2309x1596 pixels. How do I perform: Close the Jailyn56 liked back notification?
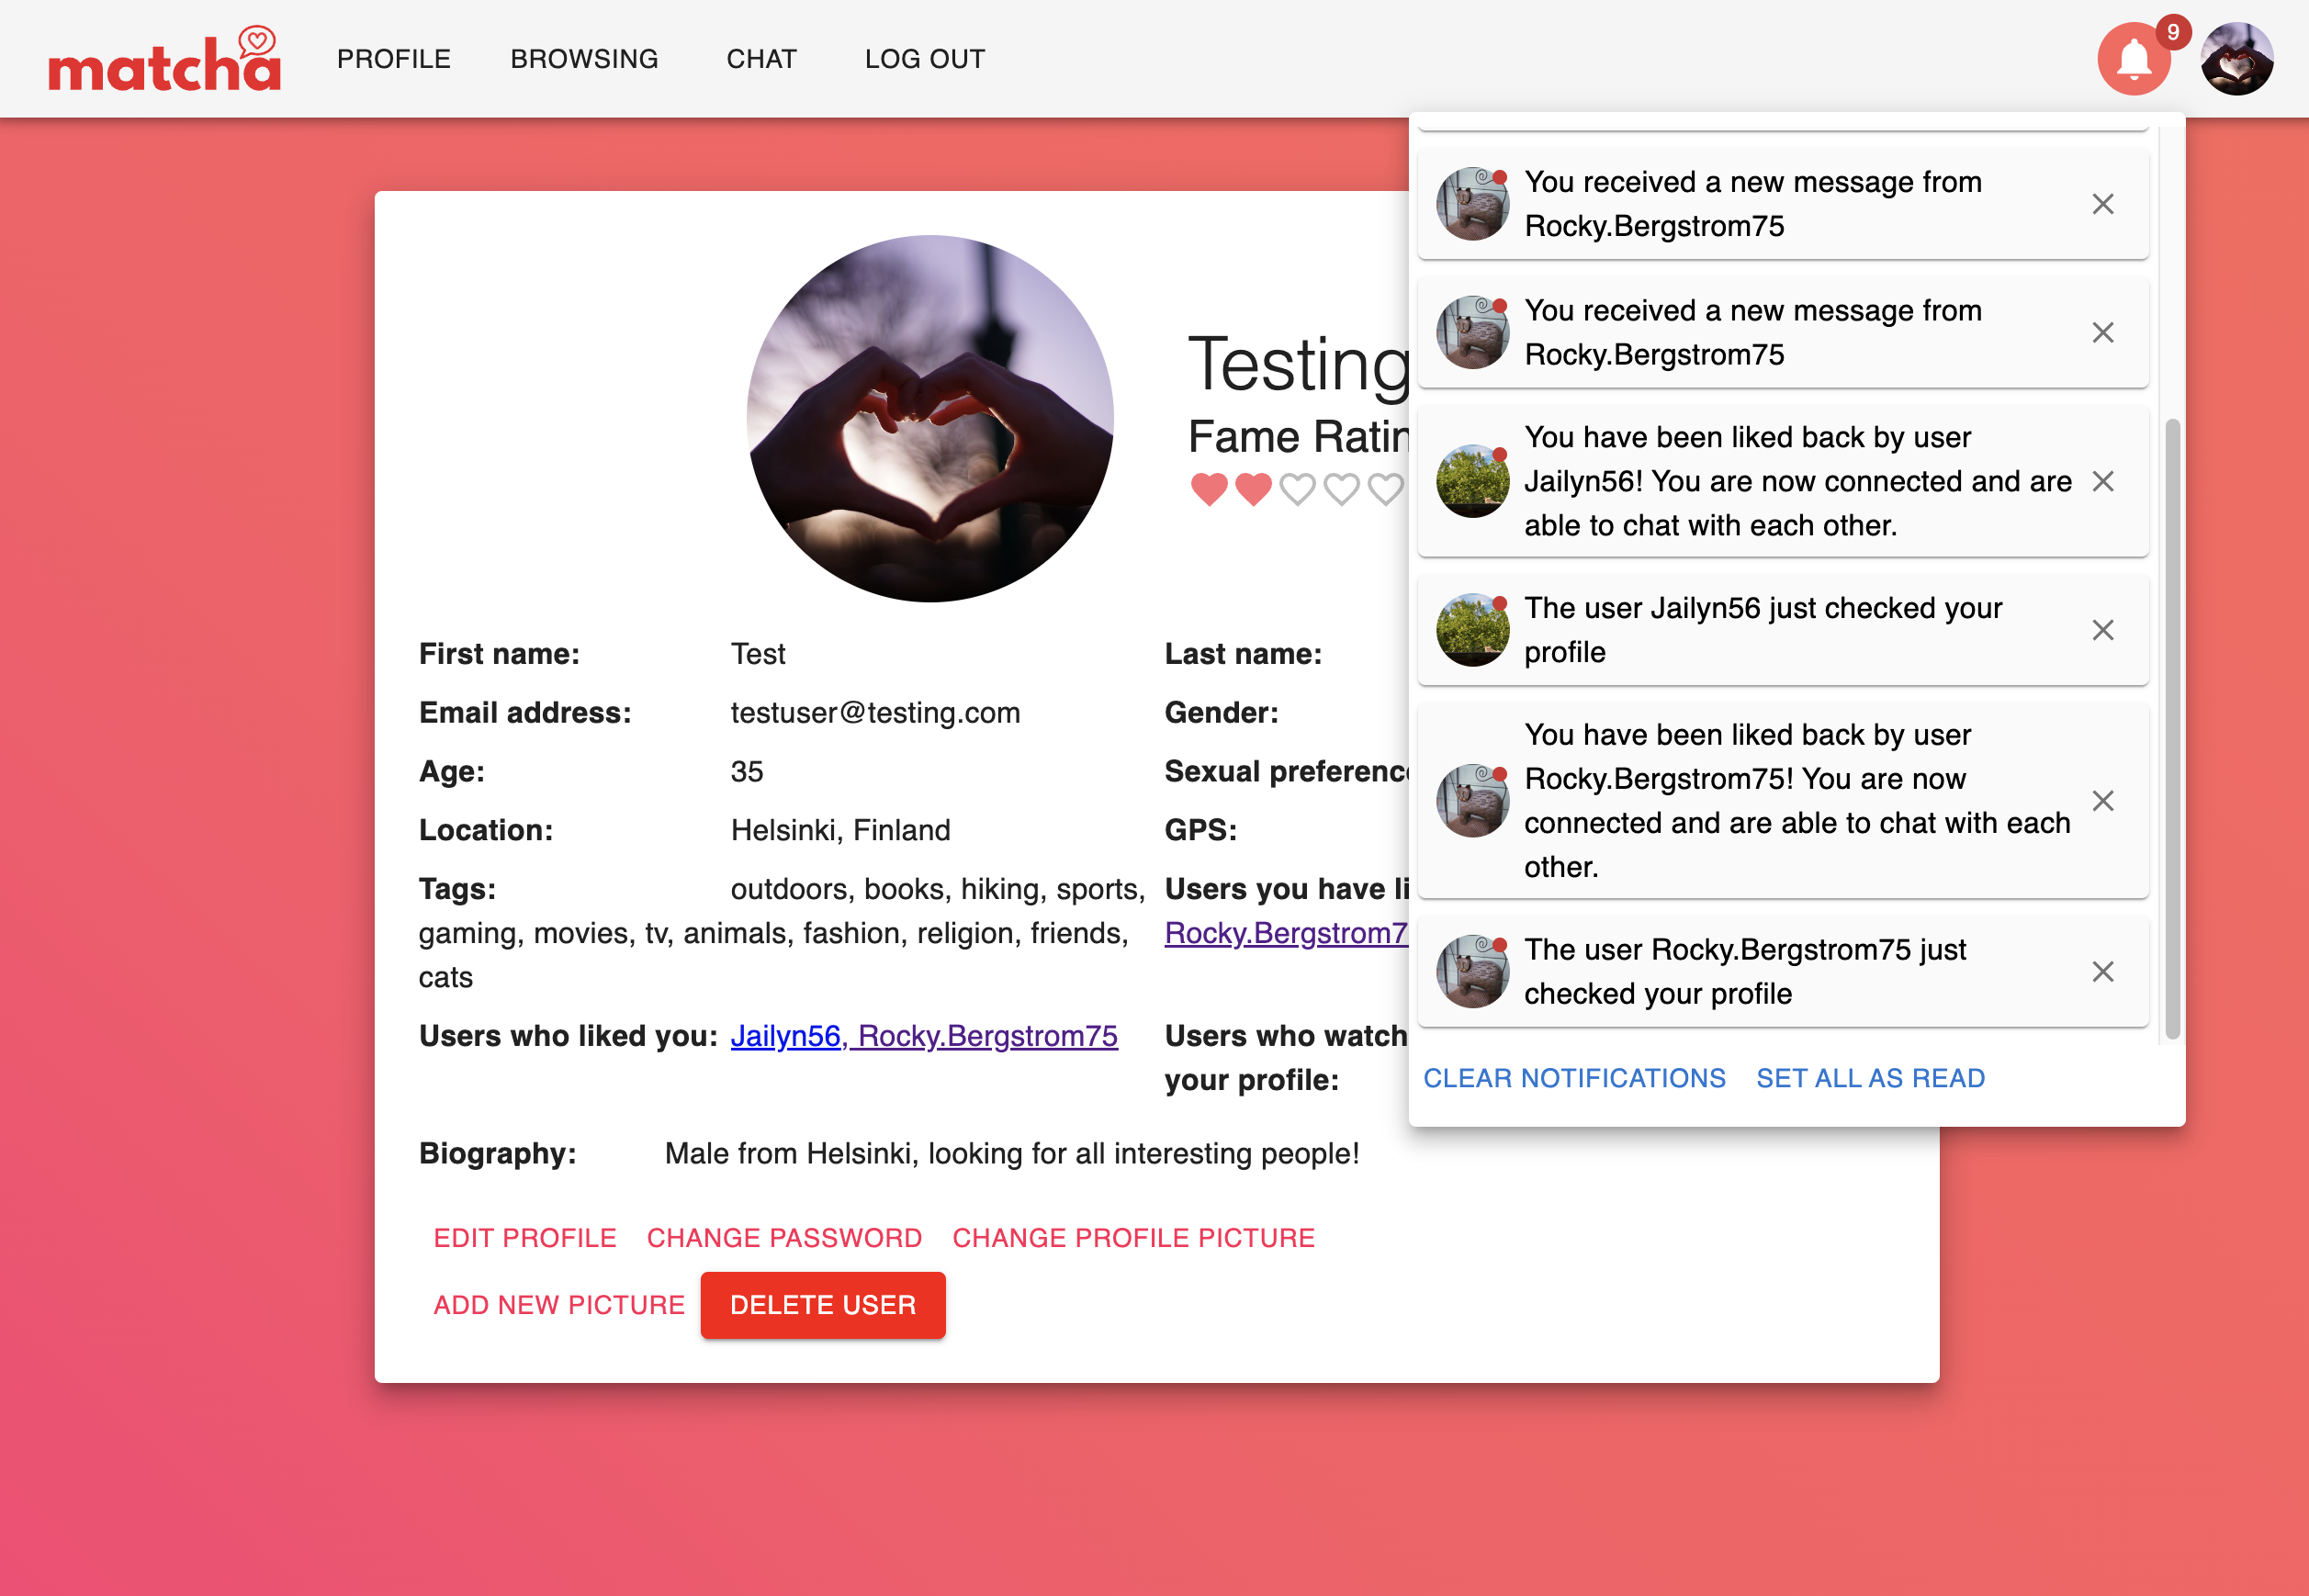tap(2103, 481)
